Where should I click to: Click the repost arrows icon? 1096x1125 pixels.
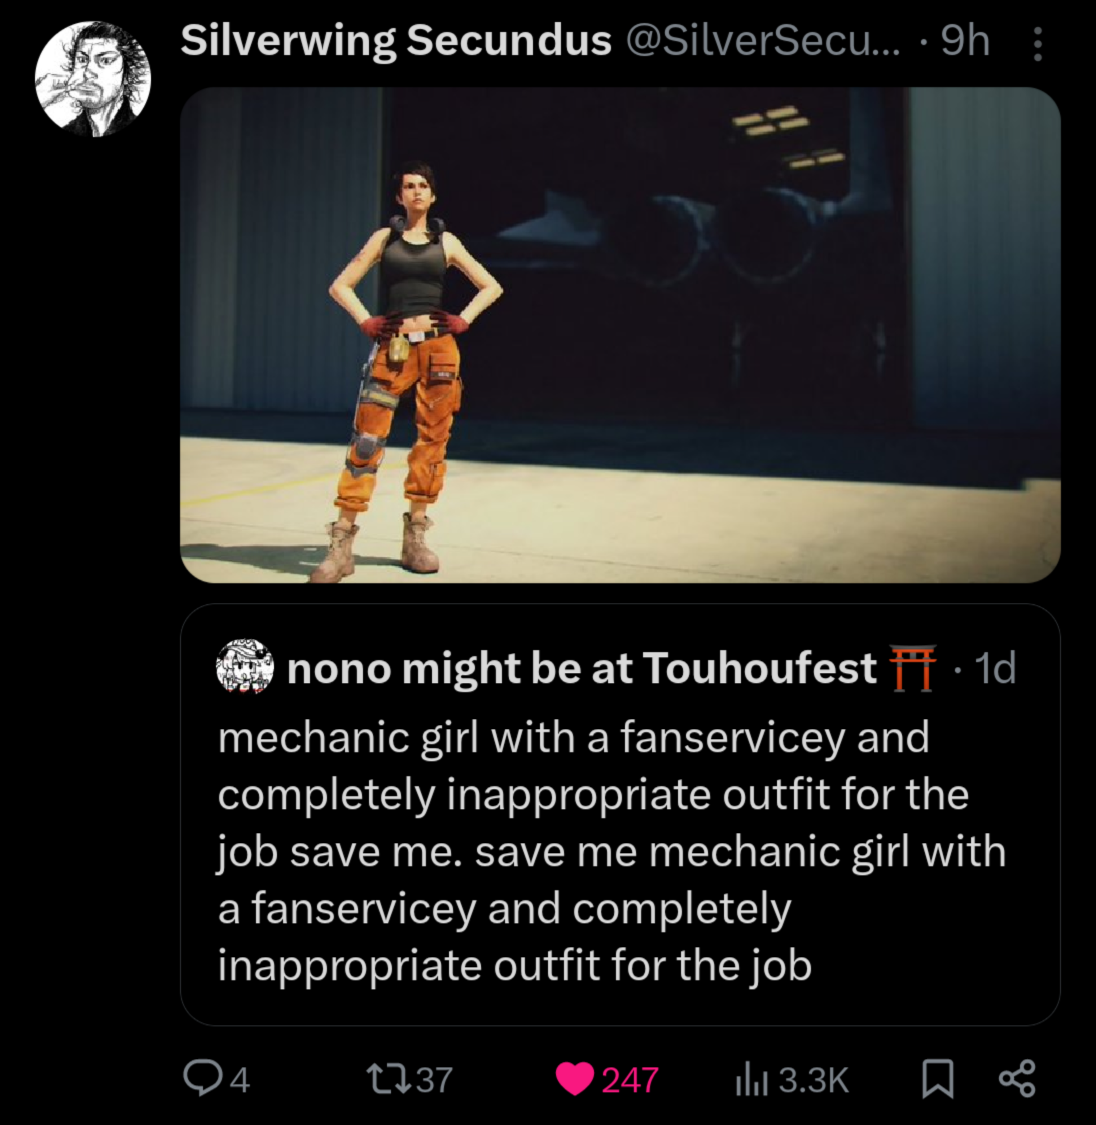click(x=386, y=1078)
